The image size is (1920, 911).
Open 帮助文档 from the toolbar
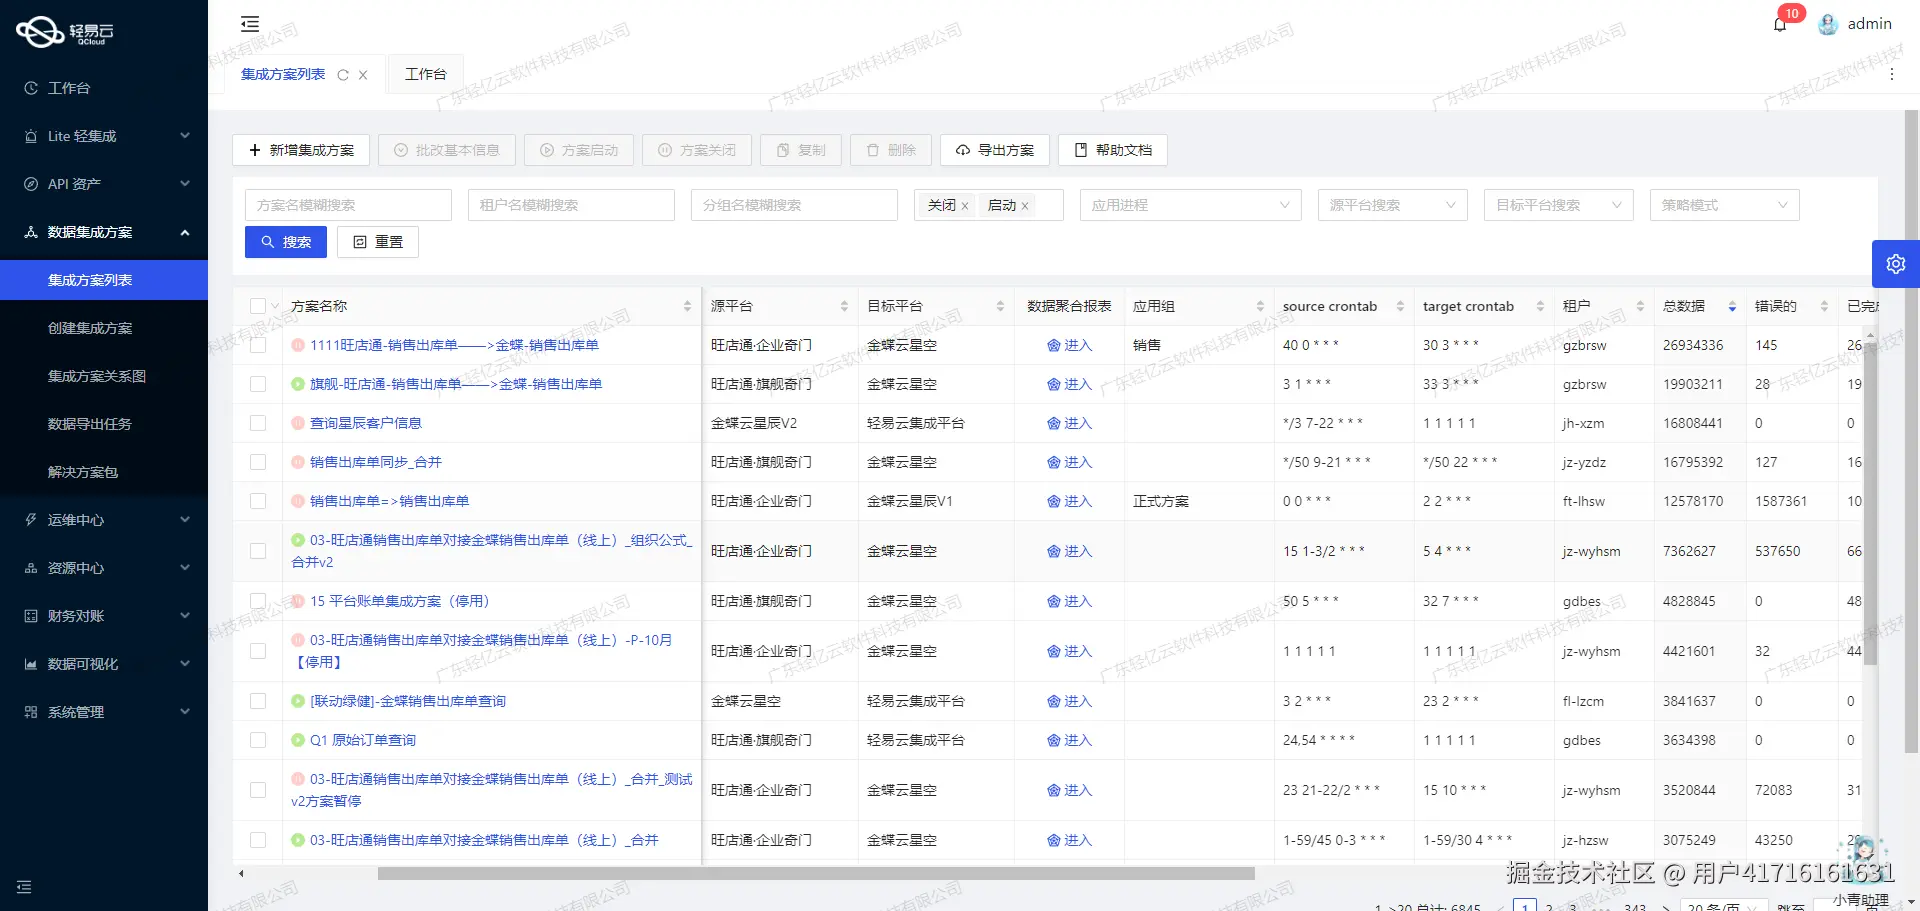tap(1111, 150)
